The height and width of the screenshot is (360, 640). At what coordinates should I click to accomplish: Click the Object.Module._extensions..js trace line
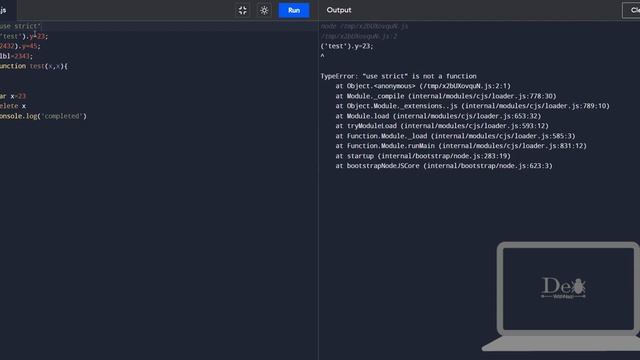(x=472, y=106)
